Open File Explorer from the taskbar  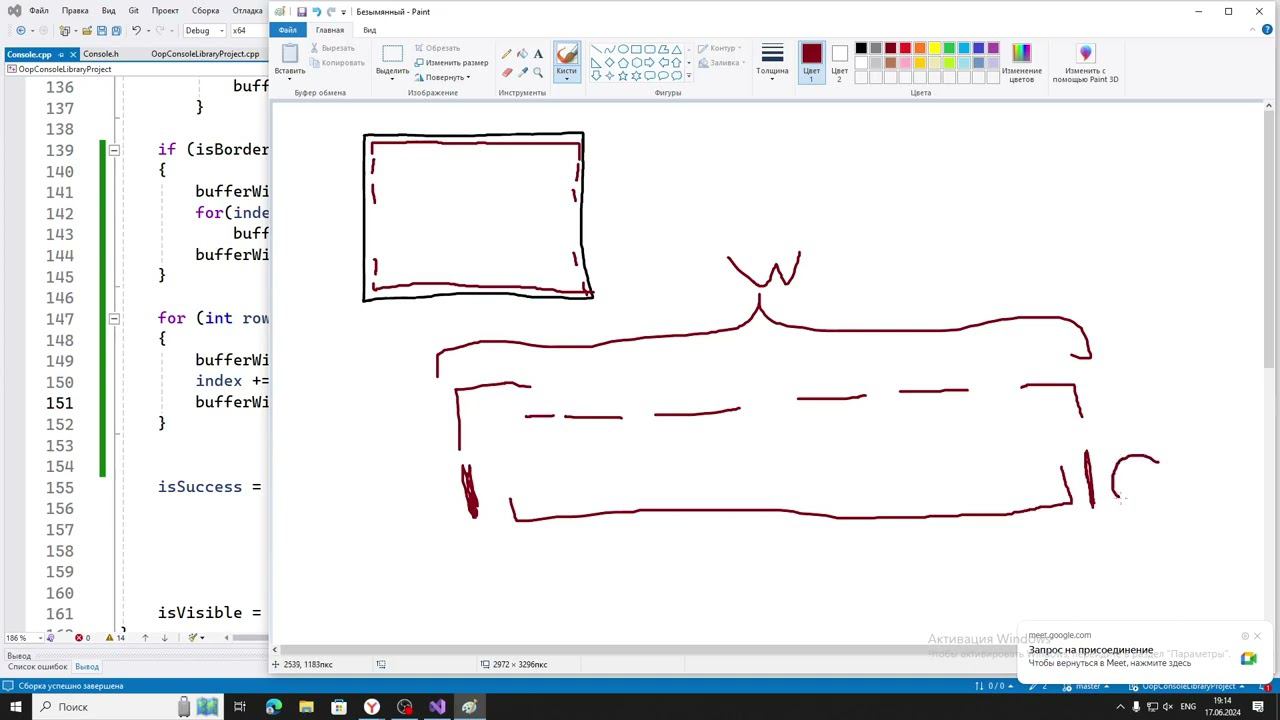pyautogui.click(x=306, y=707)
